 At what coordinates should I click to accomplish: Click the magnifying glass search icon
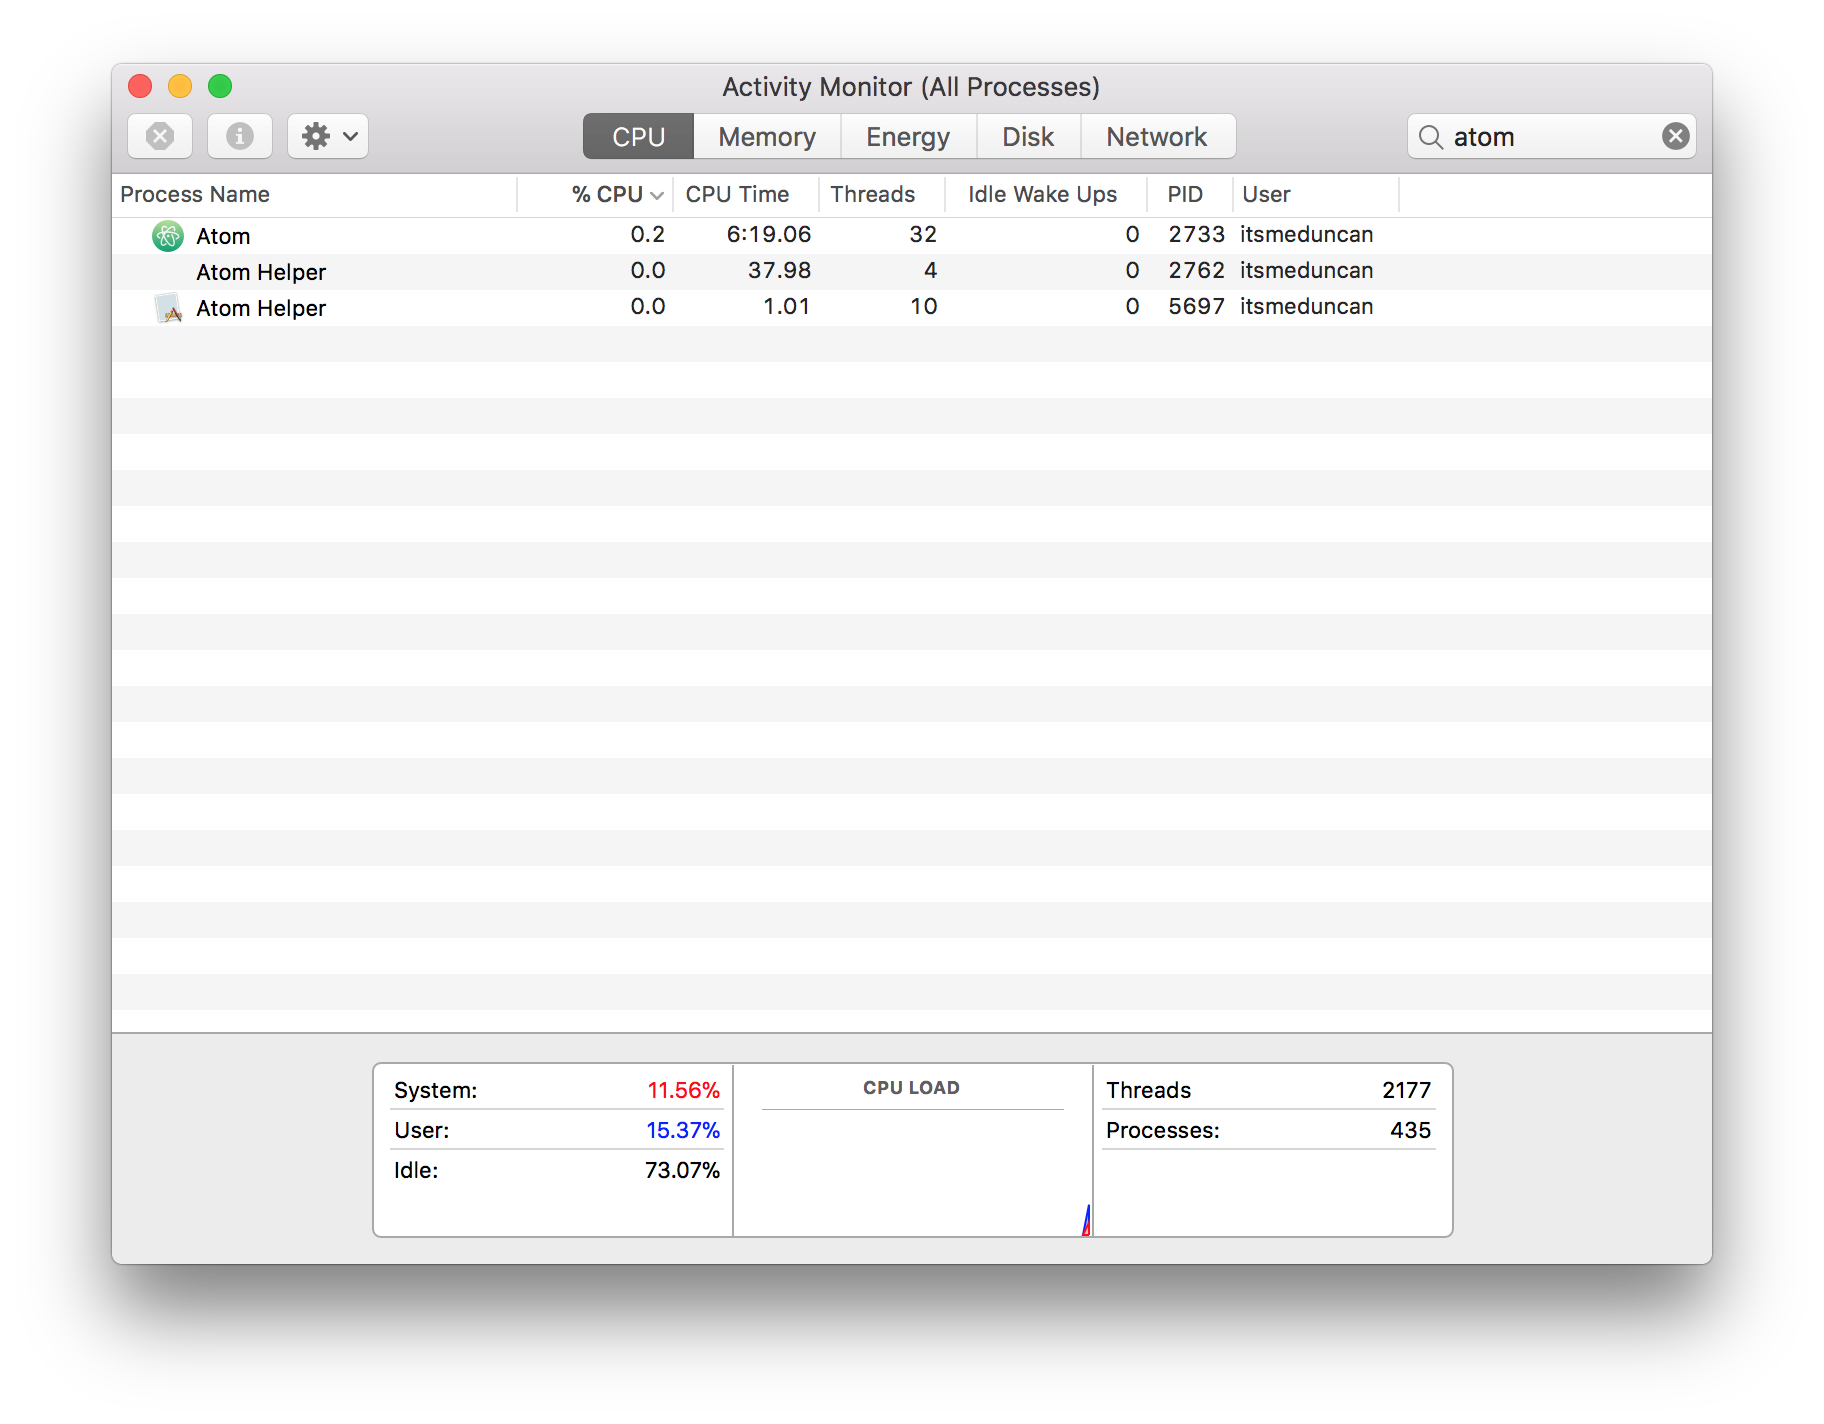(x=1431, y=137)
